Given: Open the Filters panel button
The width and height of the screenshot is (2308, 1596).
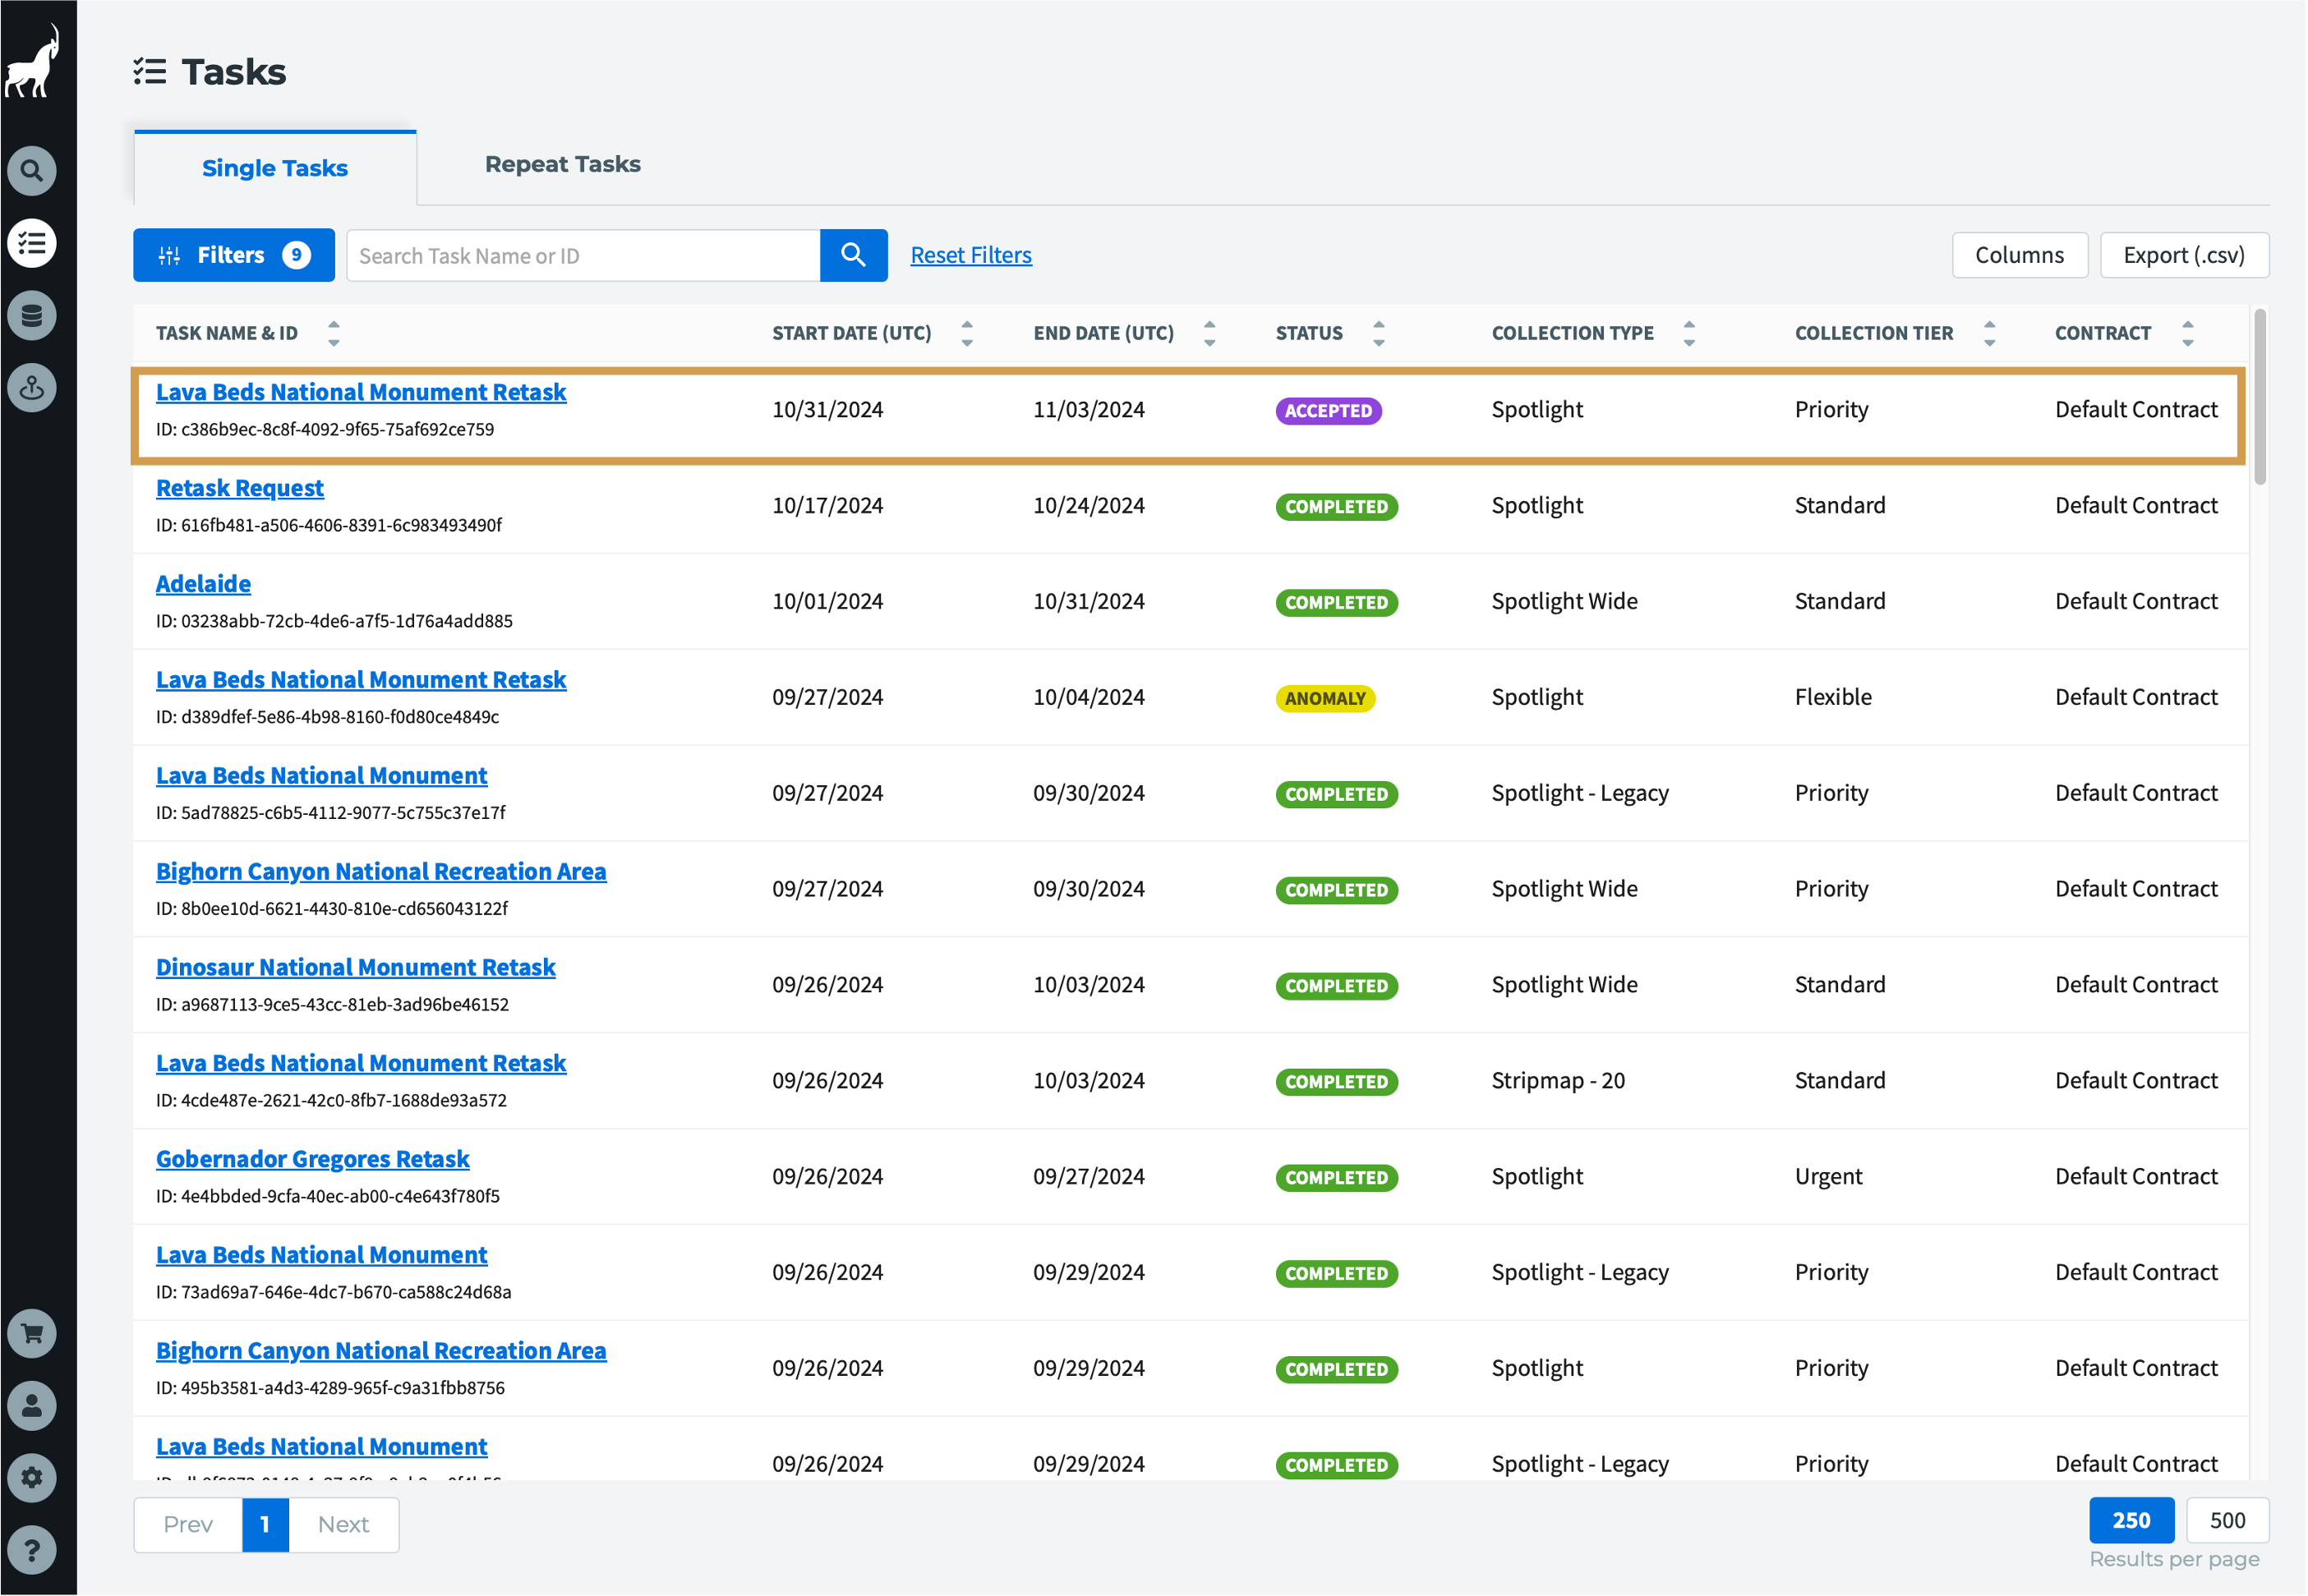Looking at the screenshot, I should pyautogui.click(x=234, y=255).
